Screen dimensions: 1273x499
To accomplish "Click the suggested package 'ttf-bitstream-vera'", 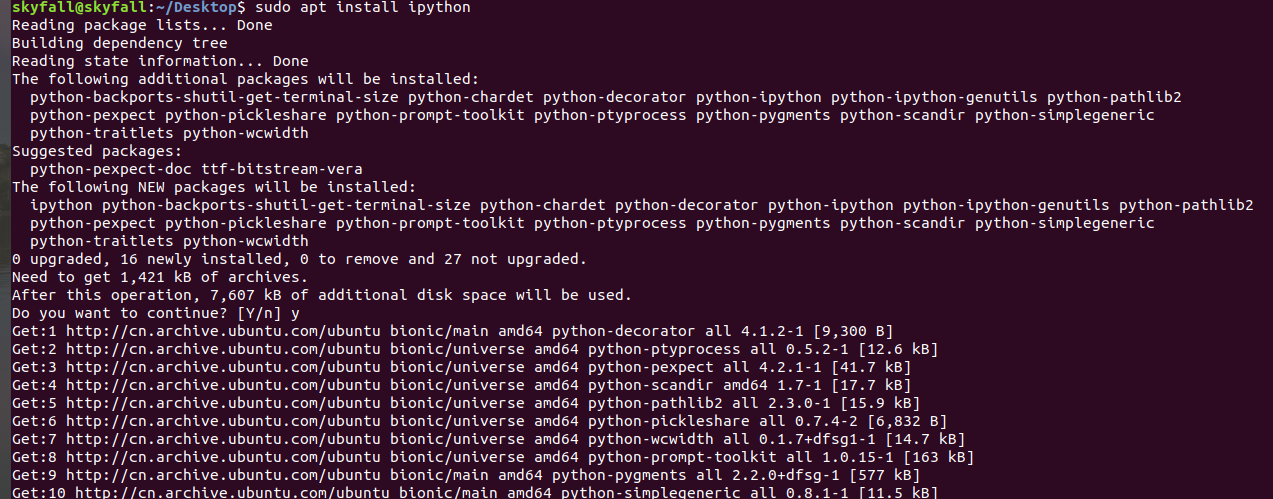I will (282, 169).
